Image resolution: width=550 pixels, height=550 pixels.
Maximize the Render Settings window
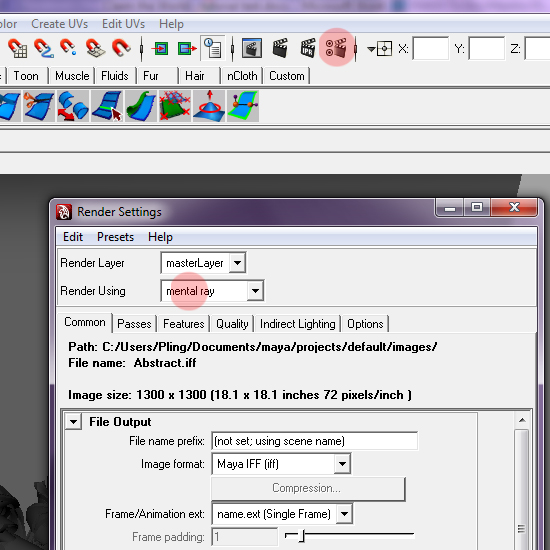tap(477, 208)
